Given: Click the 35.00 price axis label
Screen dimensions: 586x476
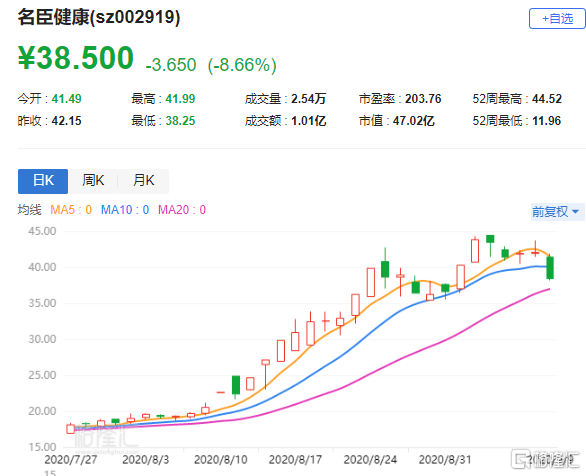Looking at the screenshot, I should (x=42, y=303).
